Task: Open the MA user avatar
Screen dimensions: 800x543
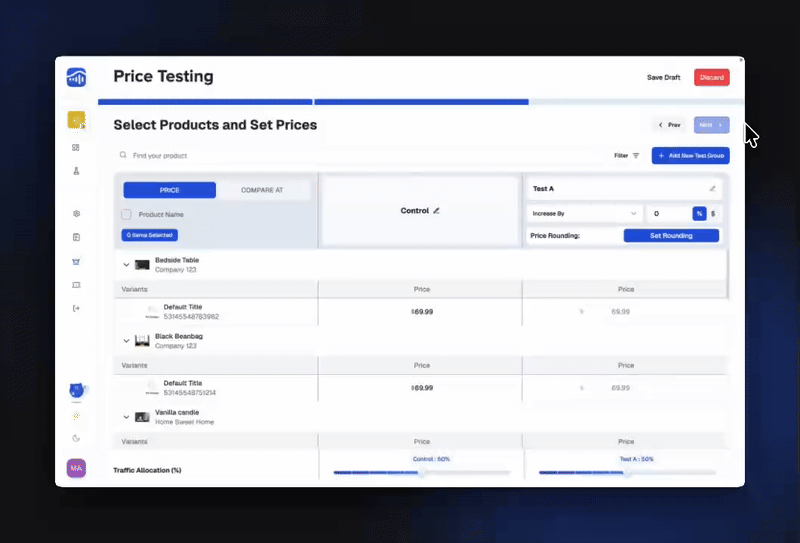Action: [x=76, y=468]
